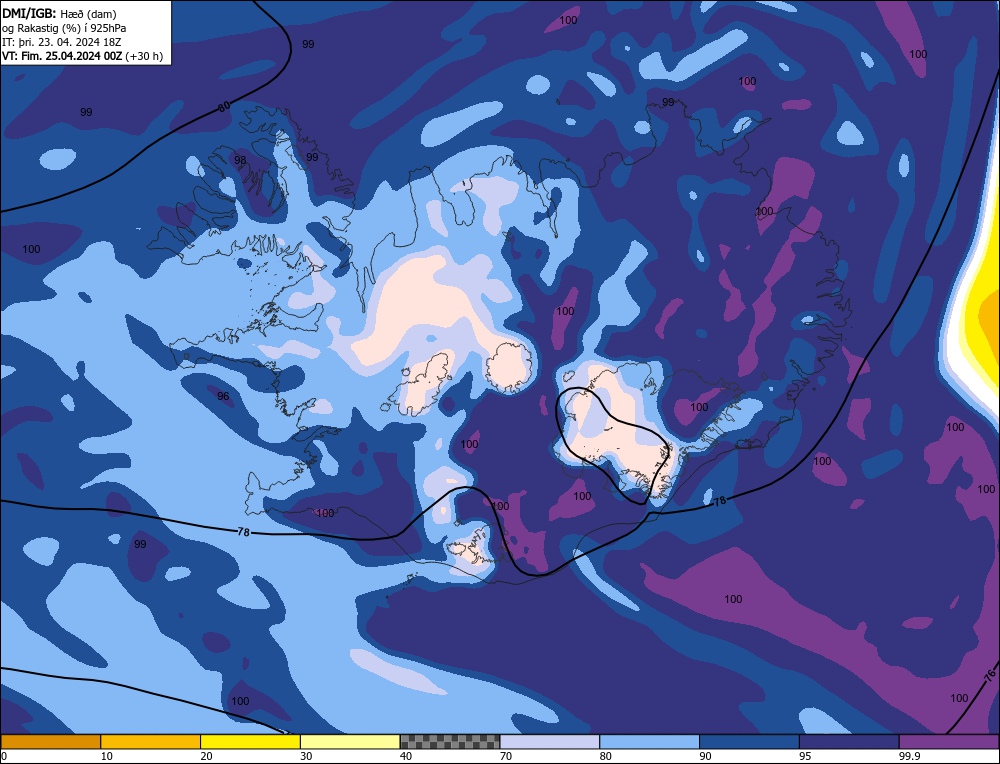Viewport: 1000px width, 764px height.
Task: Click the medium blue 90–95 legend swatch
Action: [749, 741]
